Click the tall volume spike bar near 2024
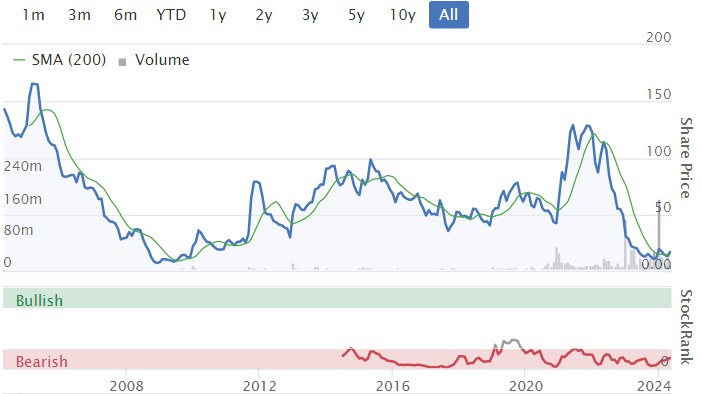701x394 pixels. [x=659, y=234]
